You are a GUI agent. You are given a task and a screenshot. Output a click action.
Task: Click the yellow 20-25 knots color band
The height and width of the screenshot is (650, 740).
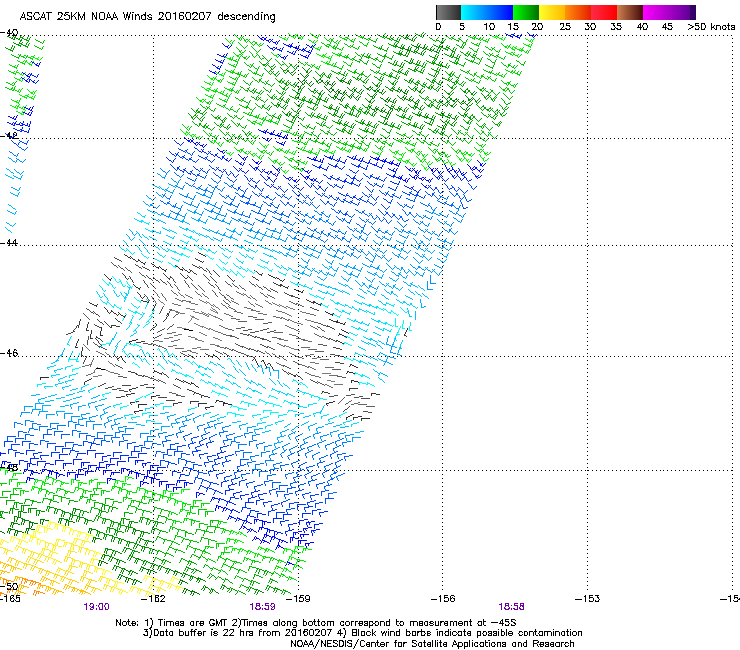pyautogui.click(x=552, y=12)
